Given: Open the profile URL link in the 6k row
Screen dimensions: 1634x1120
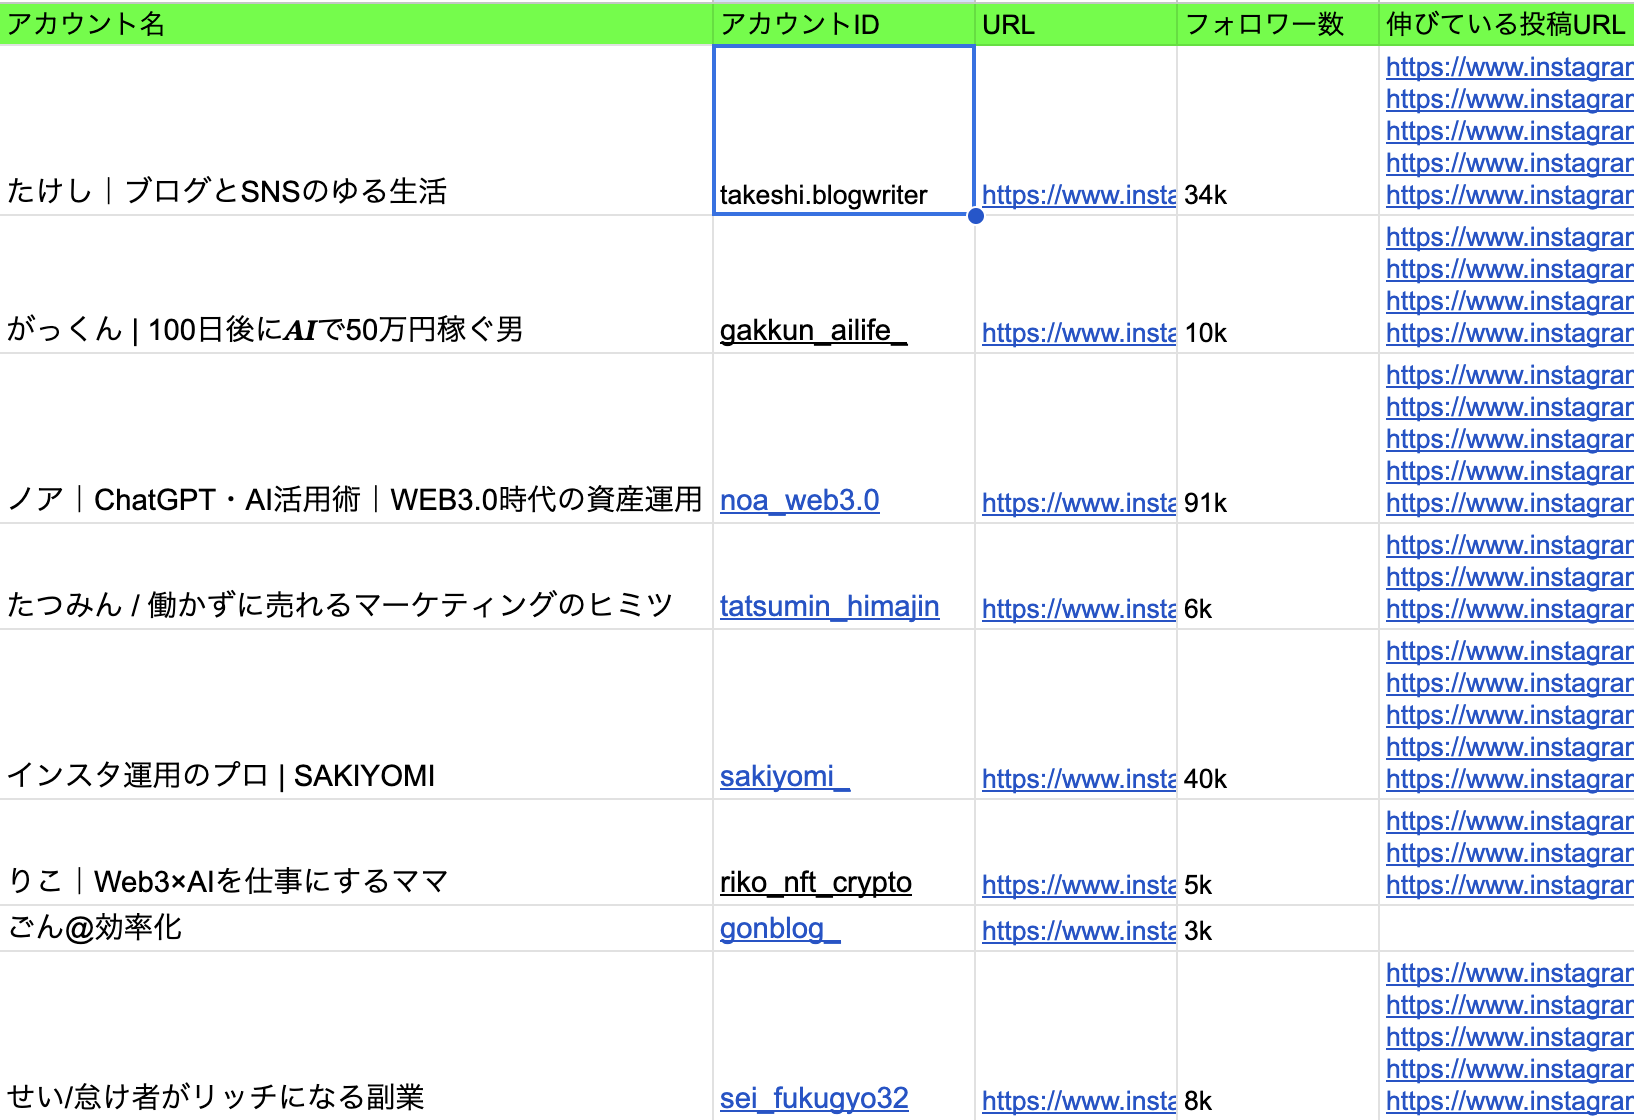Looking at the screenshot, I should (1078, 609).
